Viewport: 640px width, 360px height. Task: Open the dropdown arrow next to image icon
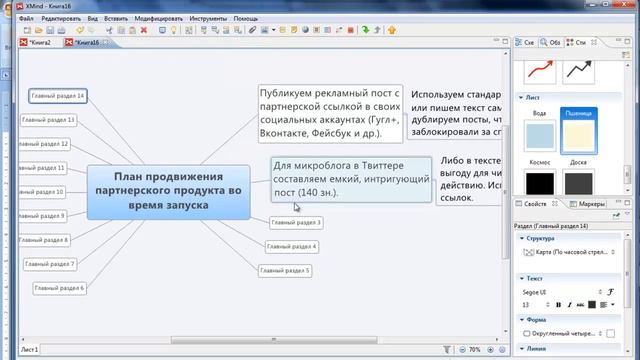273,30
